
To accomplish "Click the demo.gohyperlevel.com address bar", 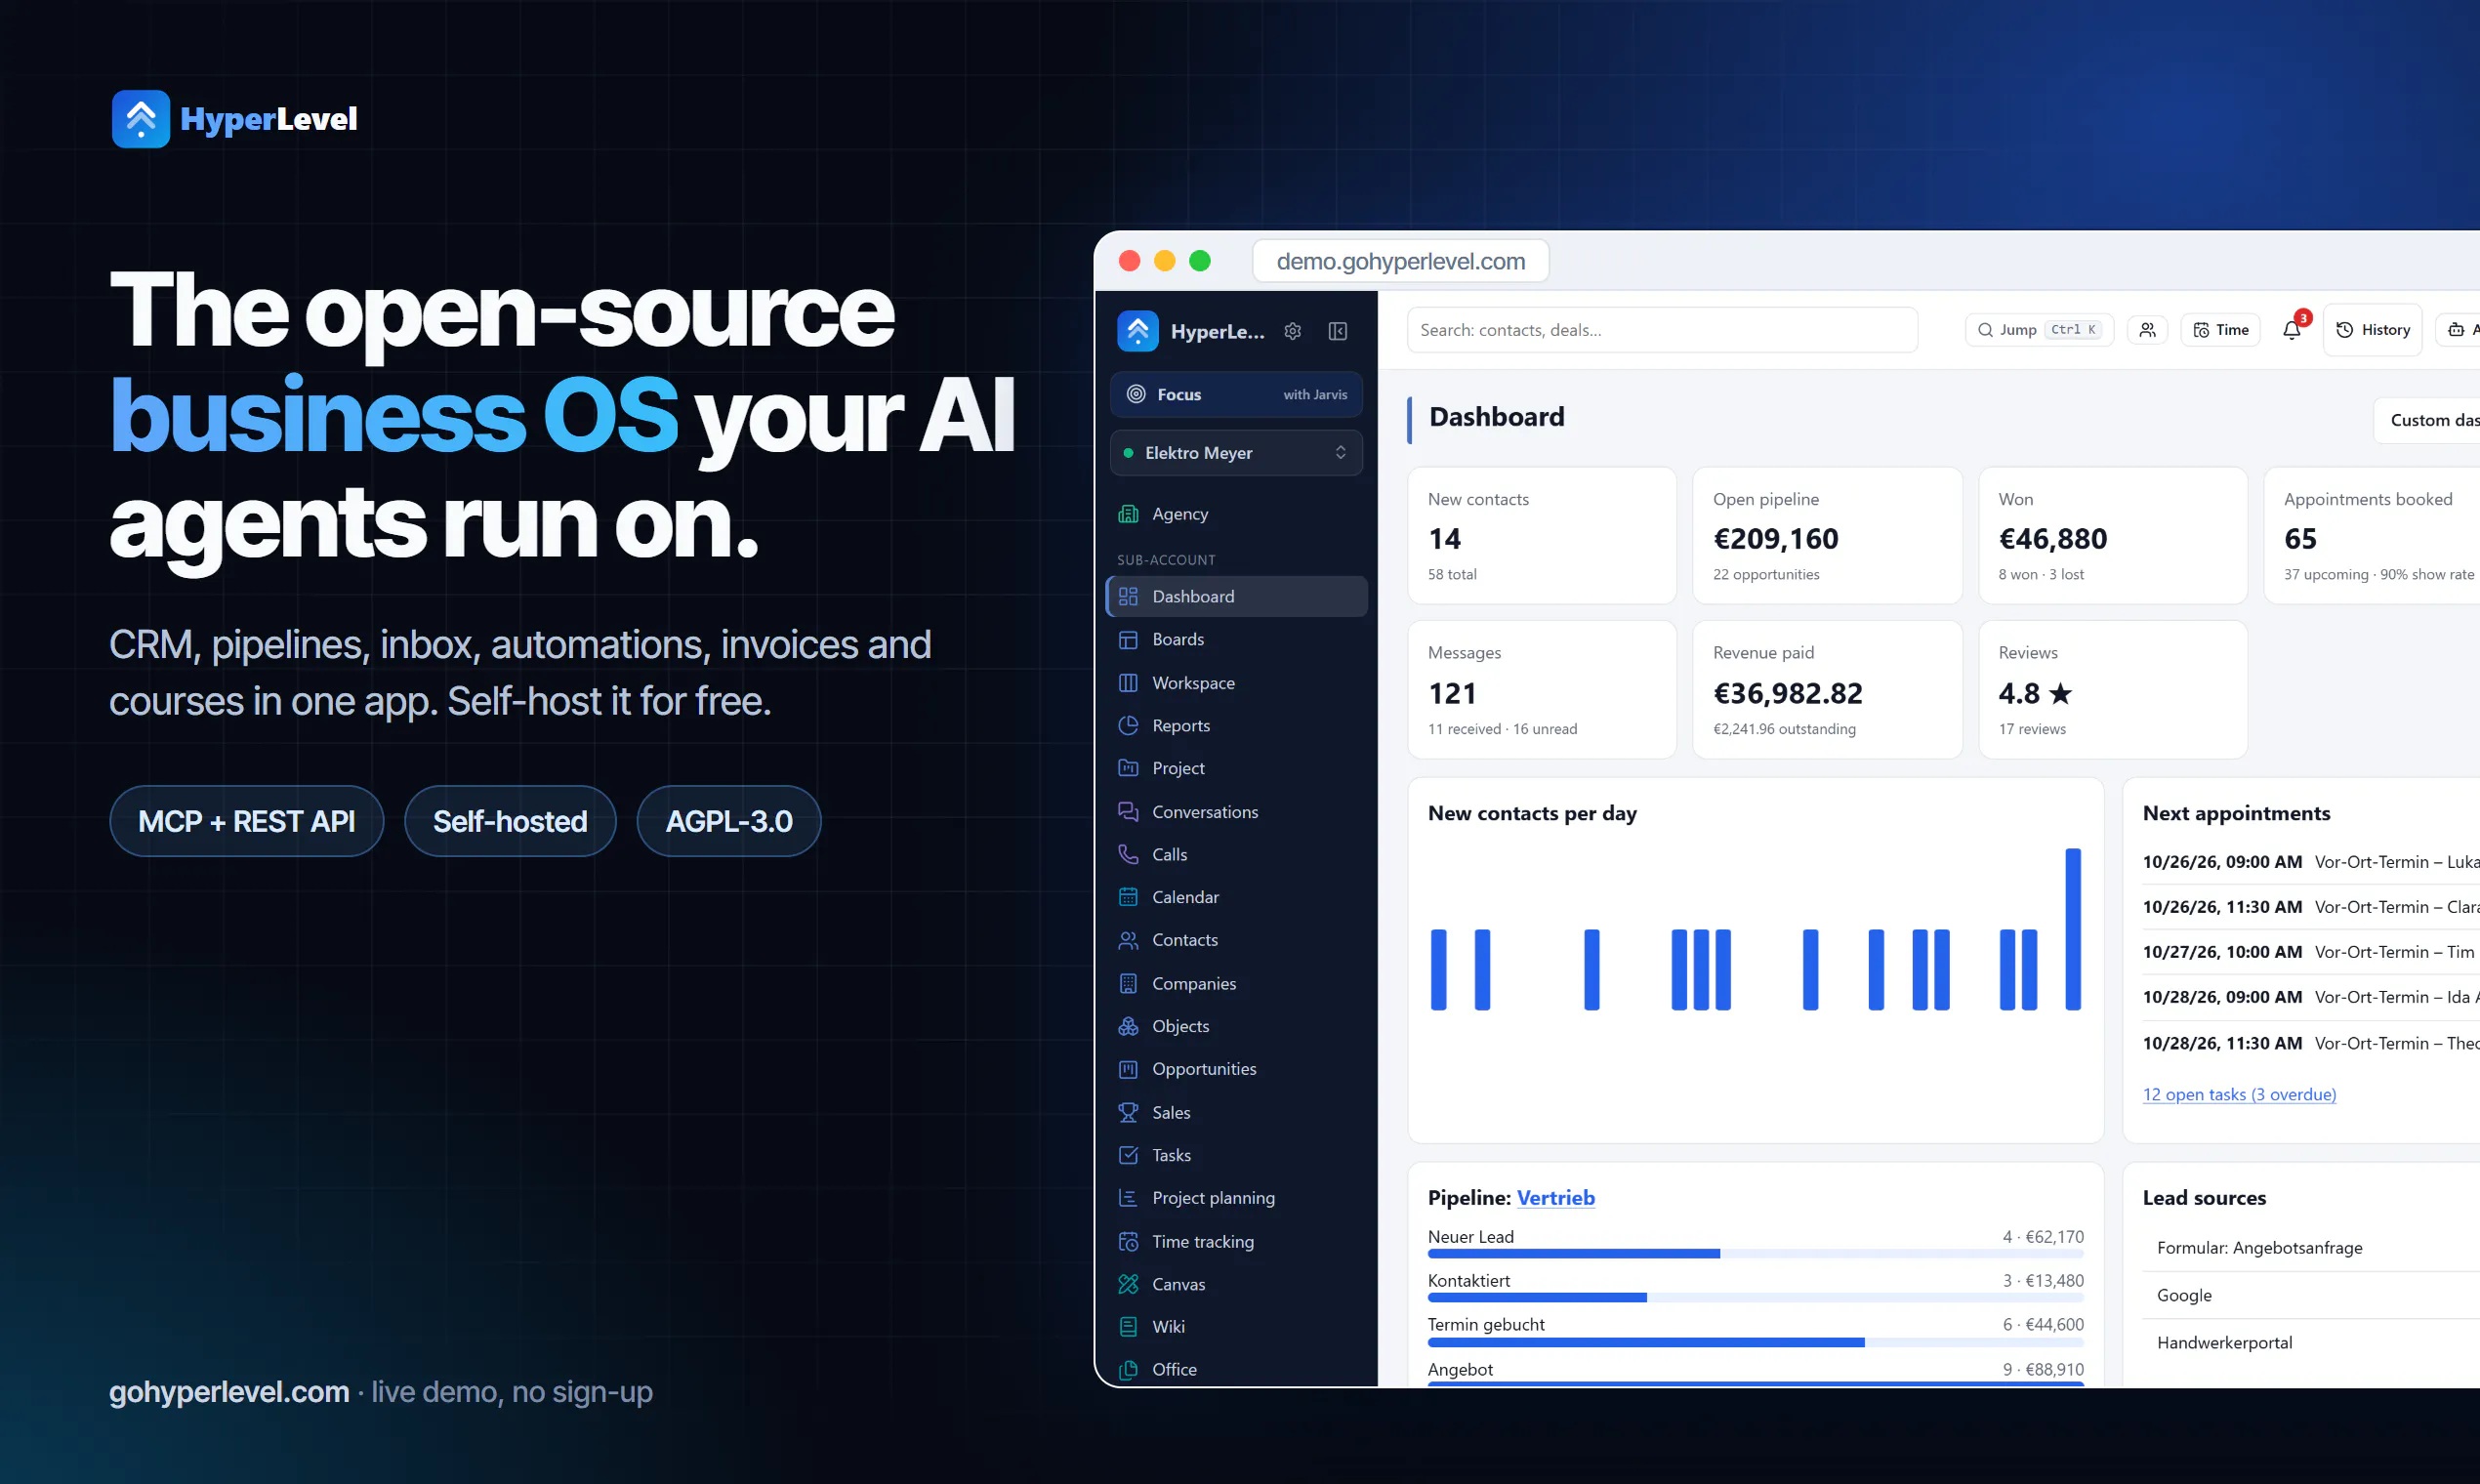I will (x=1401, y=261).
